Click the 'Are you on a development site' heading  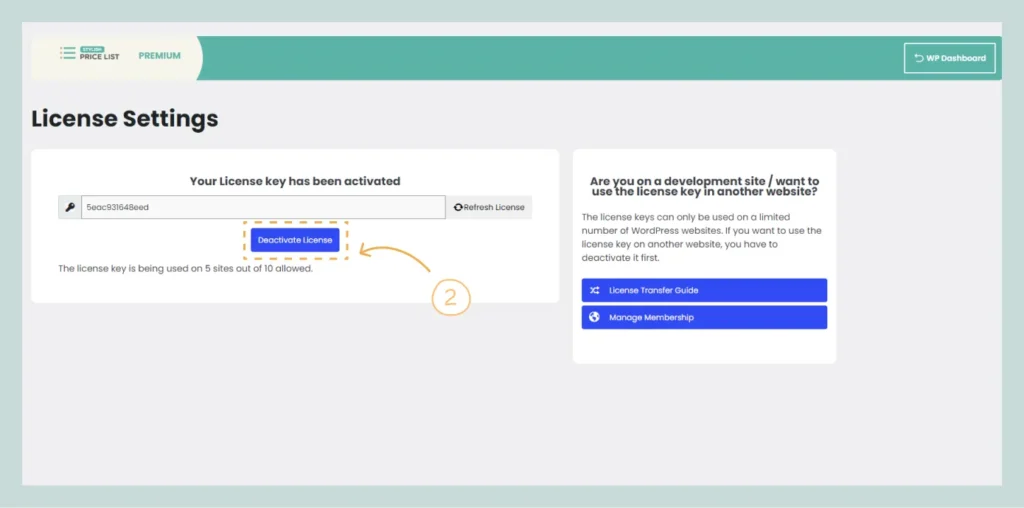coord(704,186)
